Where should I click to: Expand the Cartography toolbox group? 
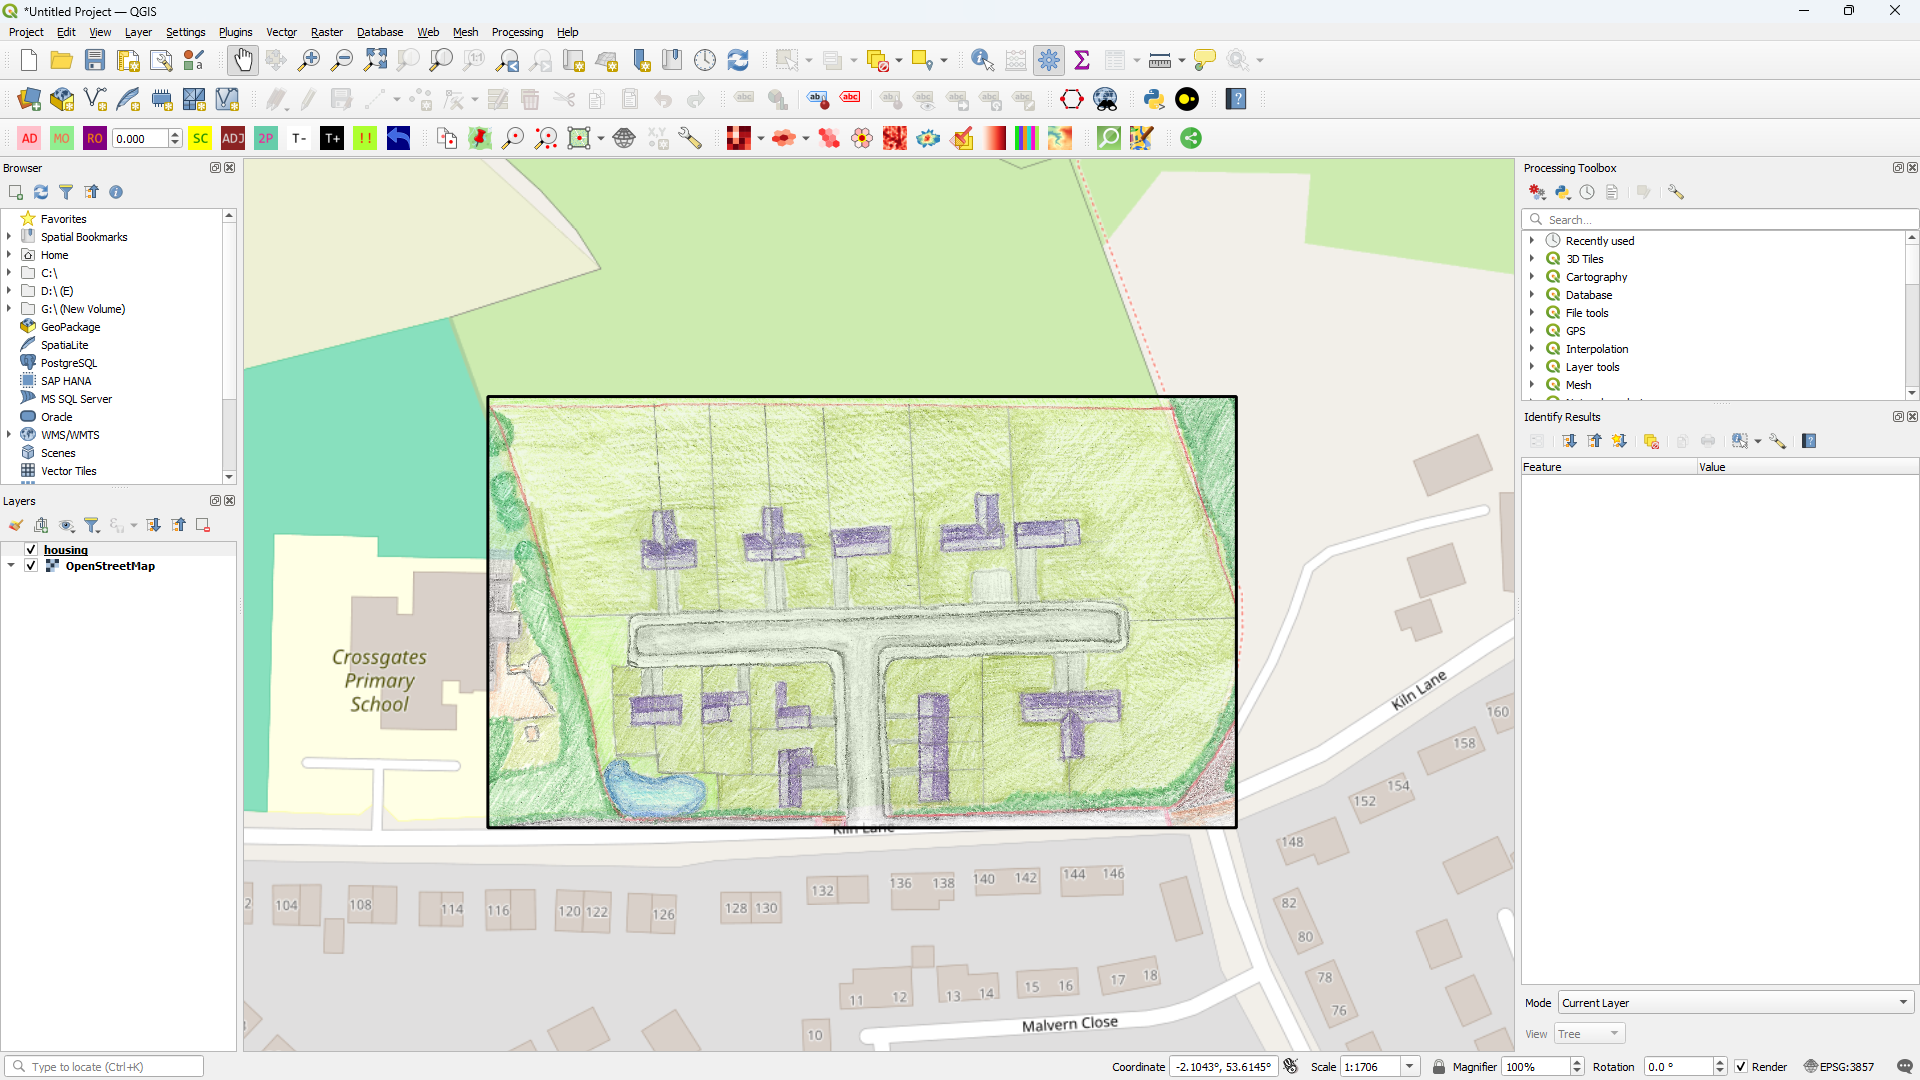click(1531, 277)
